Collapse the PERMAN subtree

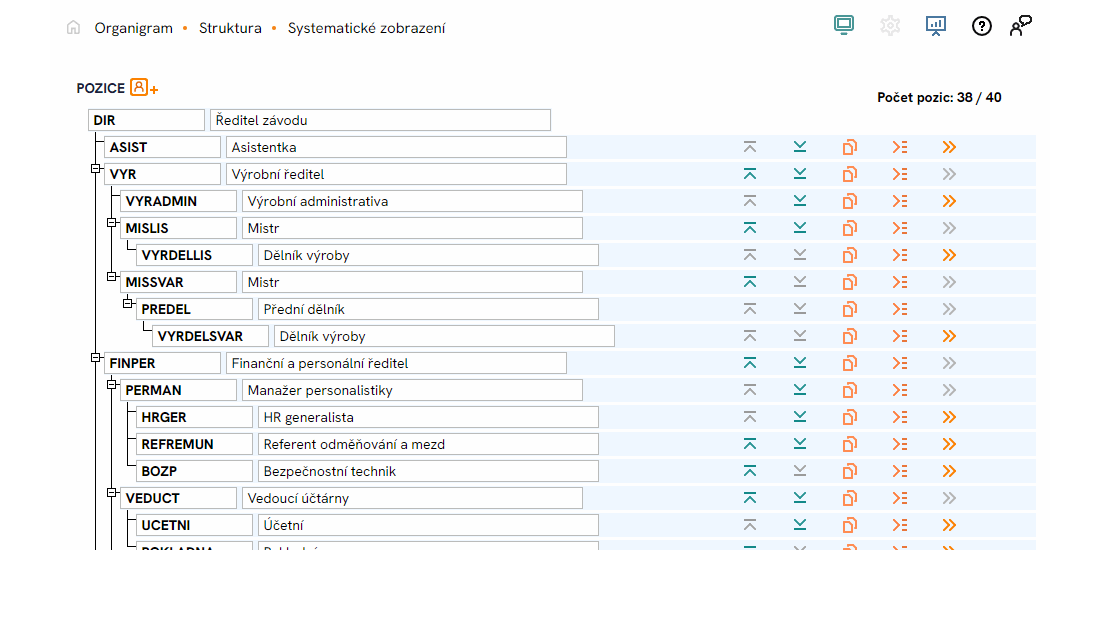(112, 384)
